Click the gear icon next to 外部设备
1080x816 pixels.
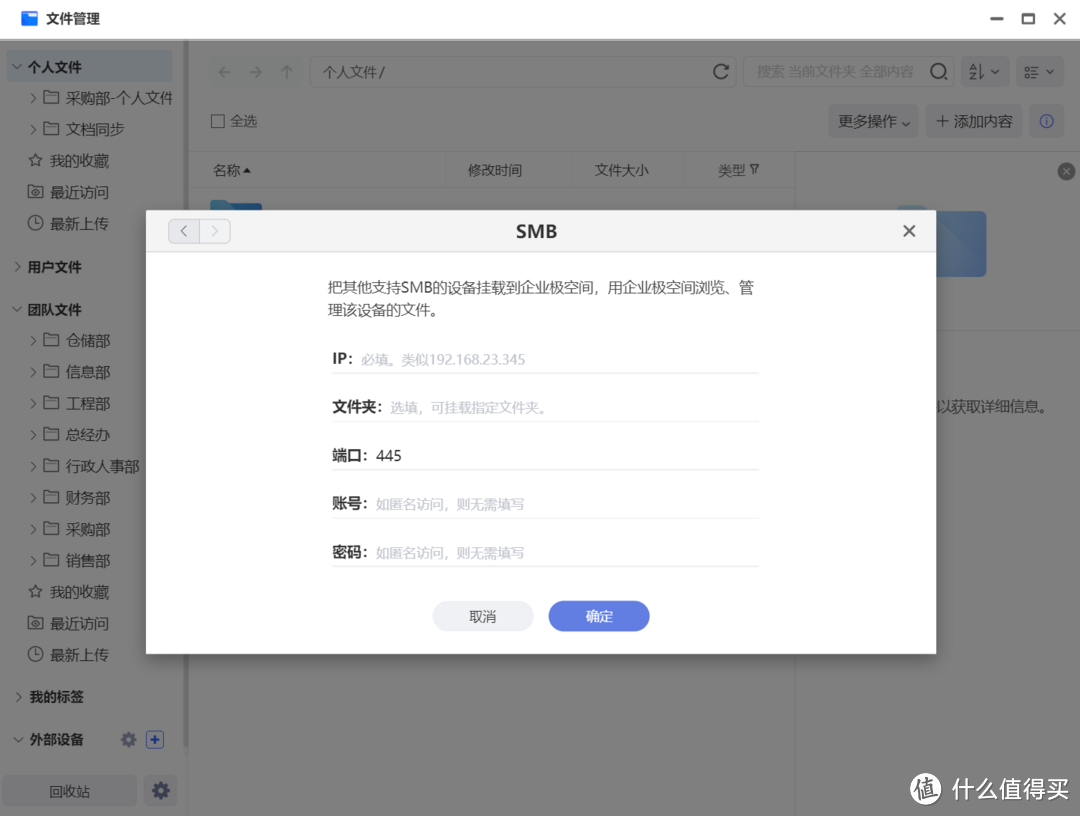coord(128,740)
